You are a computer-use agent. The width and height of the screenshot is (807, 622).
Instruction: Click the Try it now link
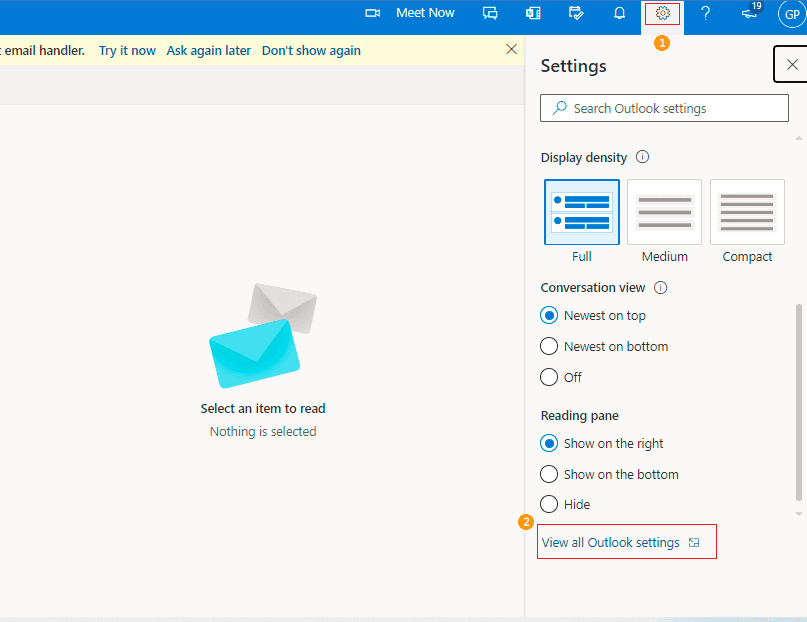127,50
